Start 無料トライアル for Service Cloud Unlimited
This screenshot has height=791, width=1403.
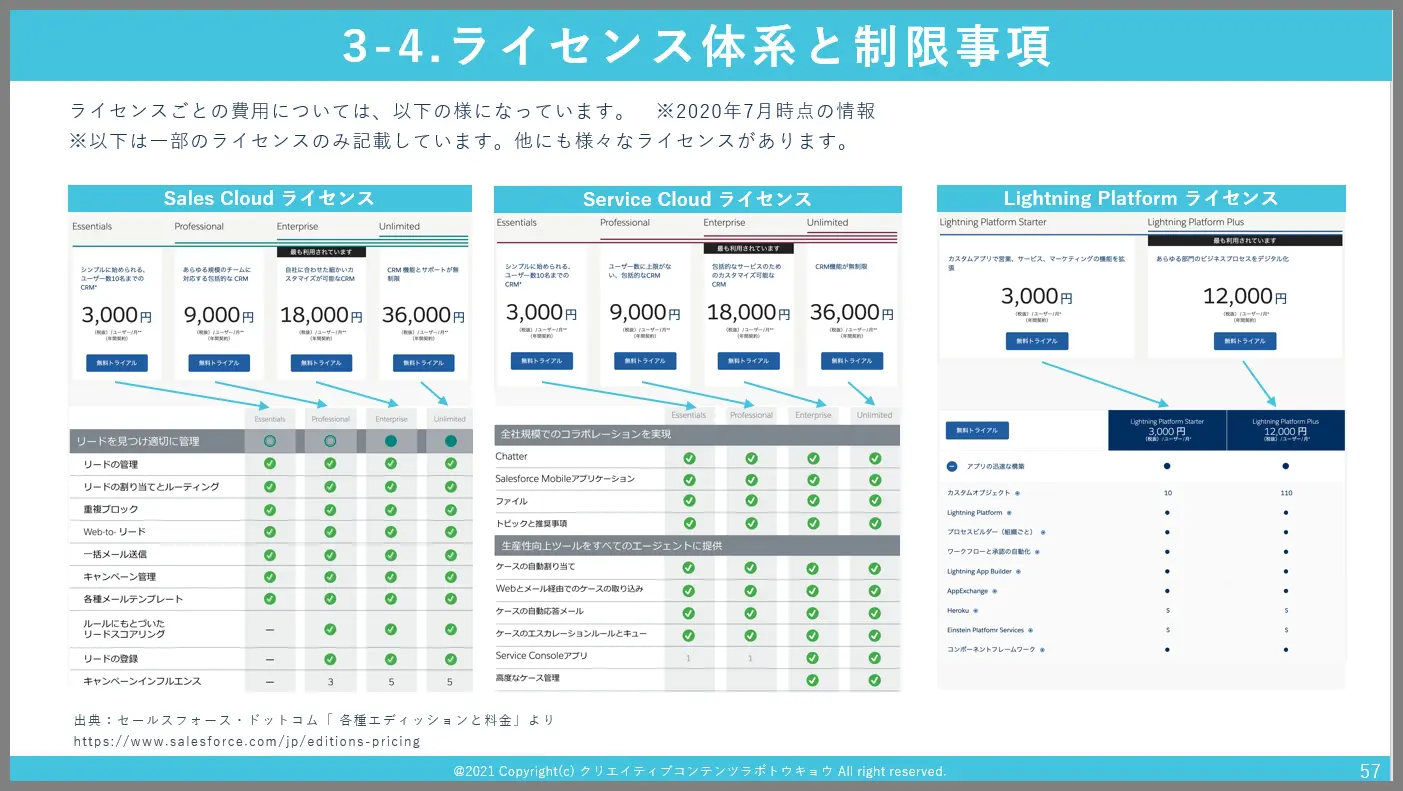(x=852, y=361)
